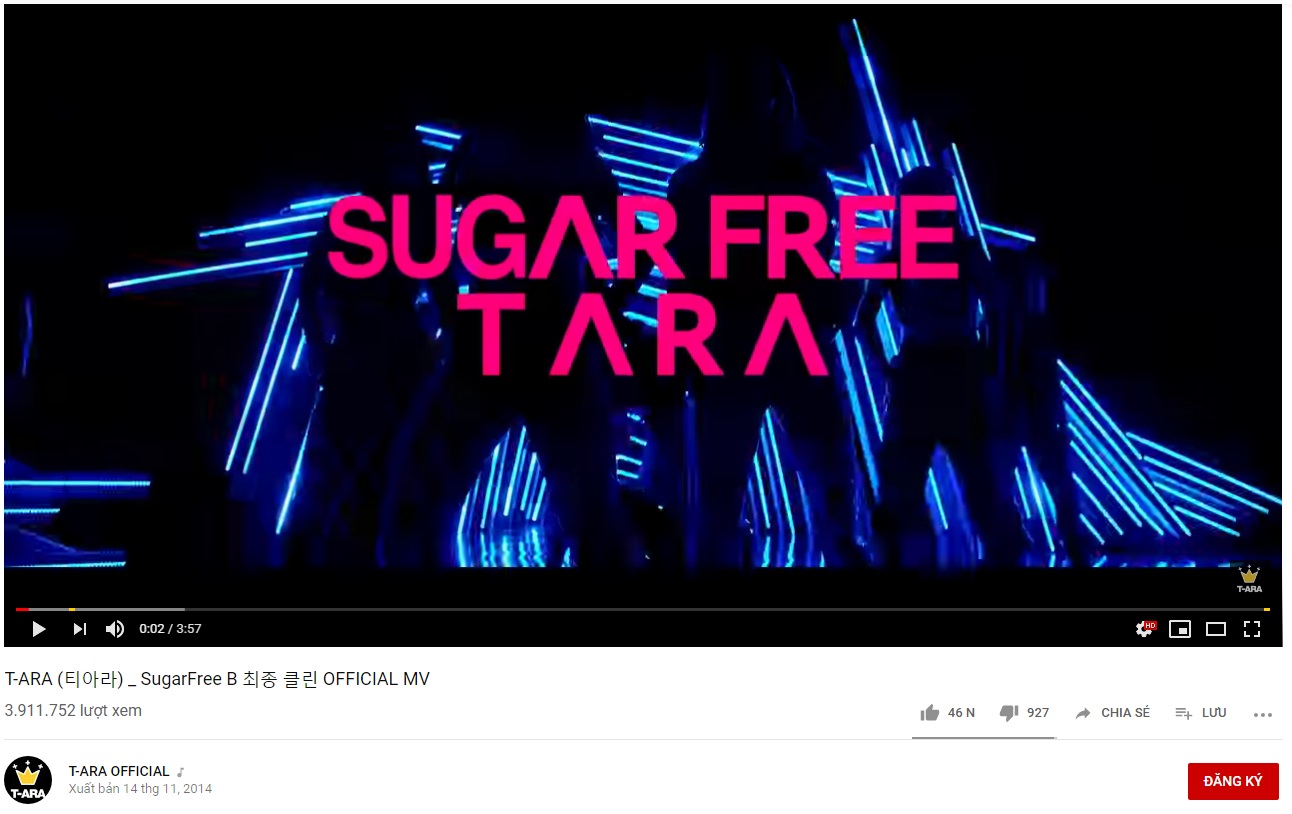Click the music note badge beside channel name
Image resolution: width=1292 pixels, height=814 pixels.
(x=181, y=772)
